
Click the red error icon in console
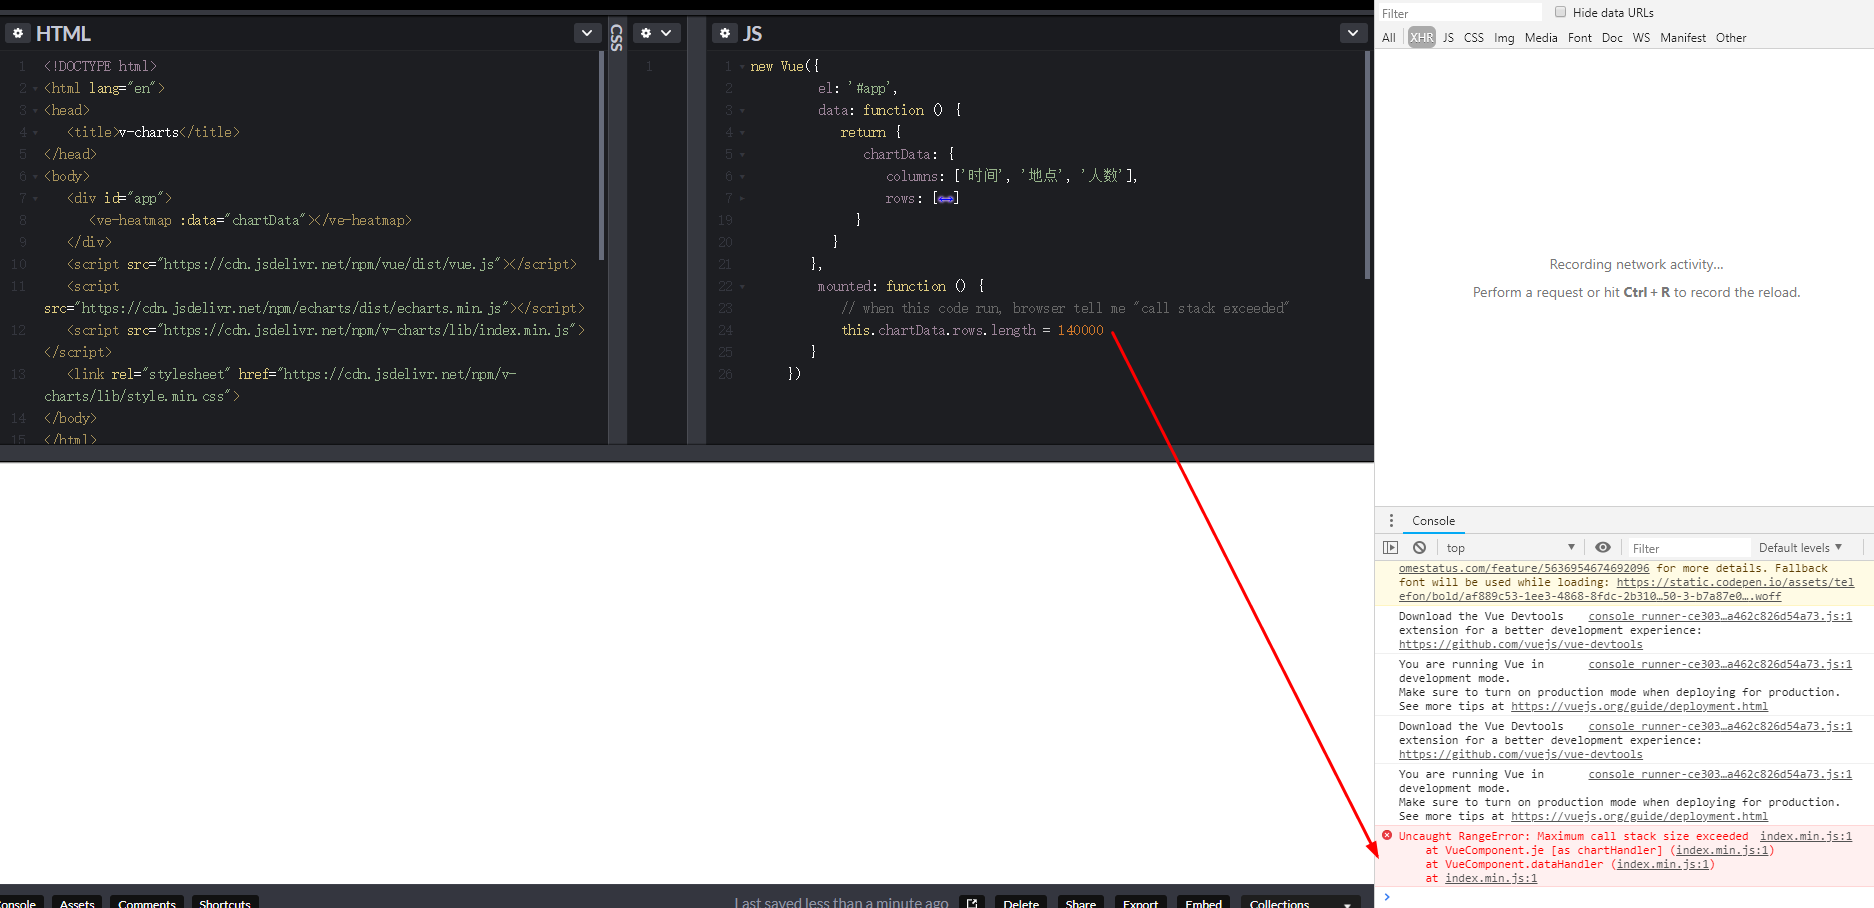click(1387, 835)
